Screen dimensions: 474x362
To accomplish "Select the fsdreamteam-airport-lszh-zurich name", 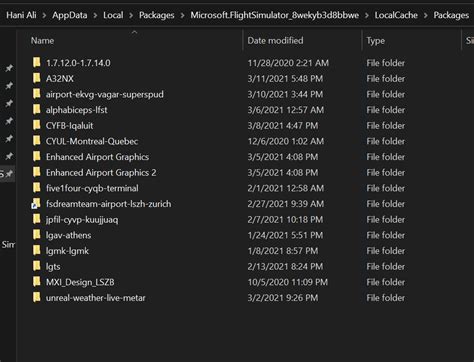I will [108, 204].
